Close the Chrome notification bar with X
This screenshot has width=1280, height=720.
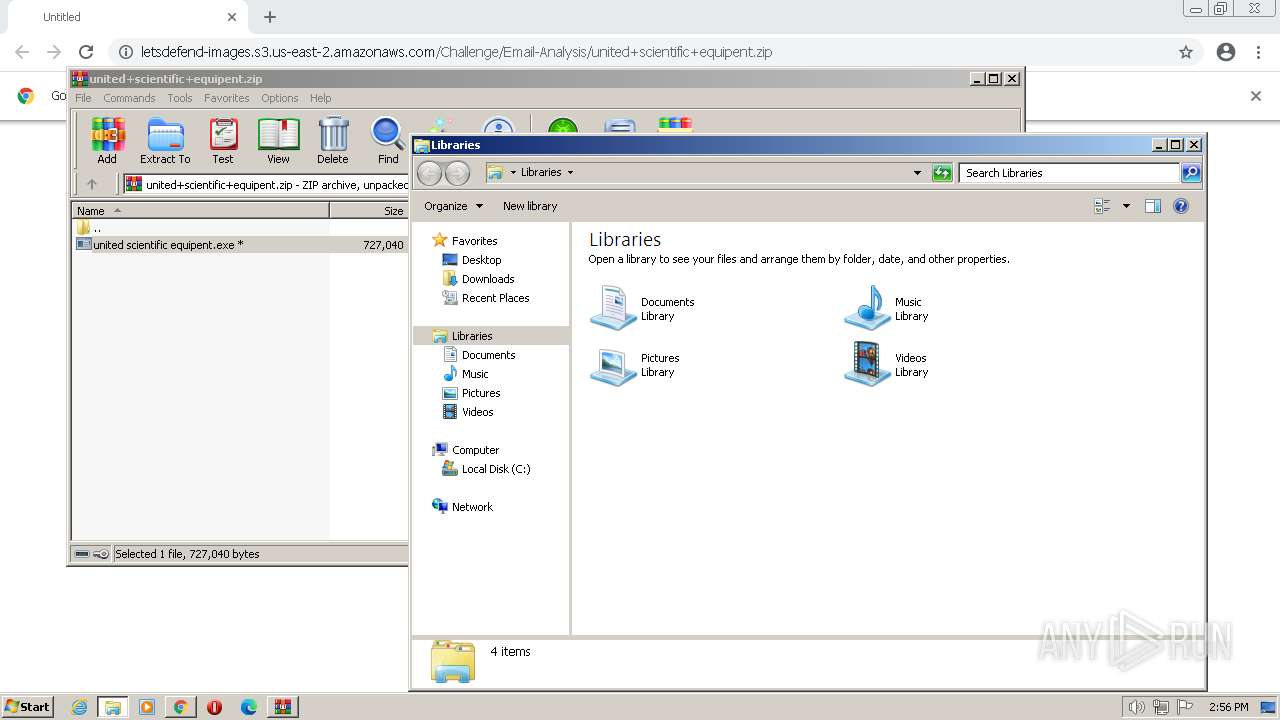pos(1256,96)
